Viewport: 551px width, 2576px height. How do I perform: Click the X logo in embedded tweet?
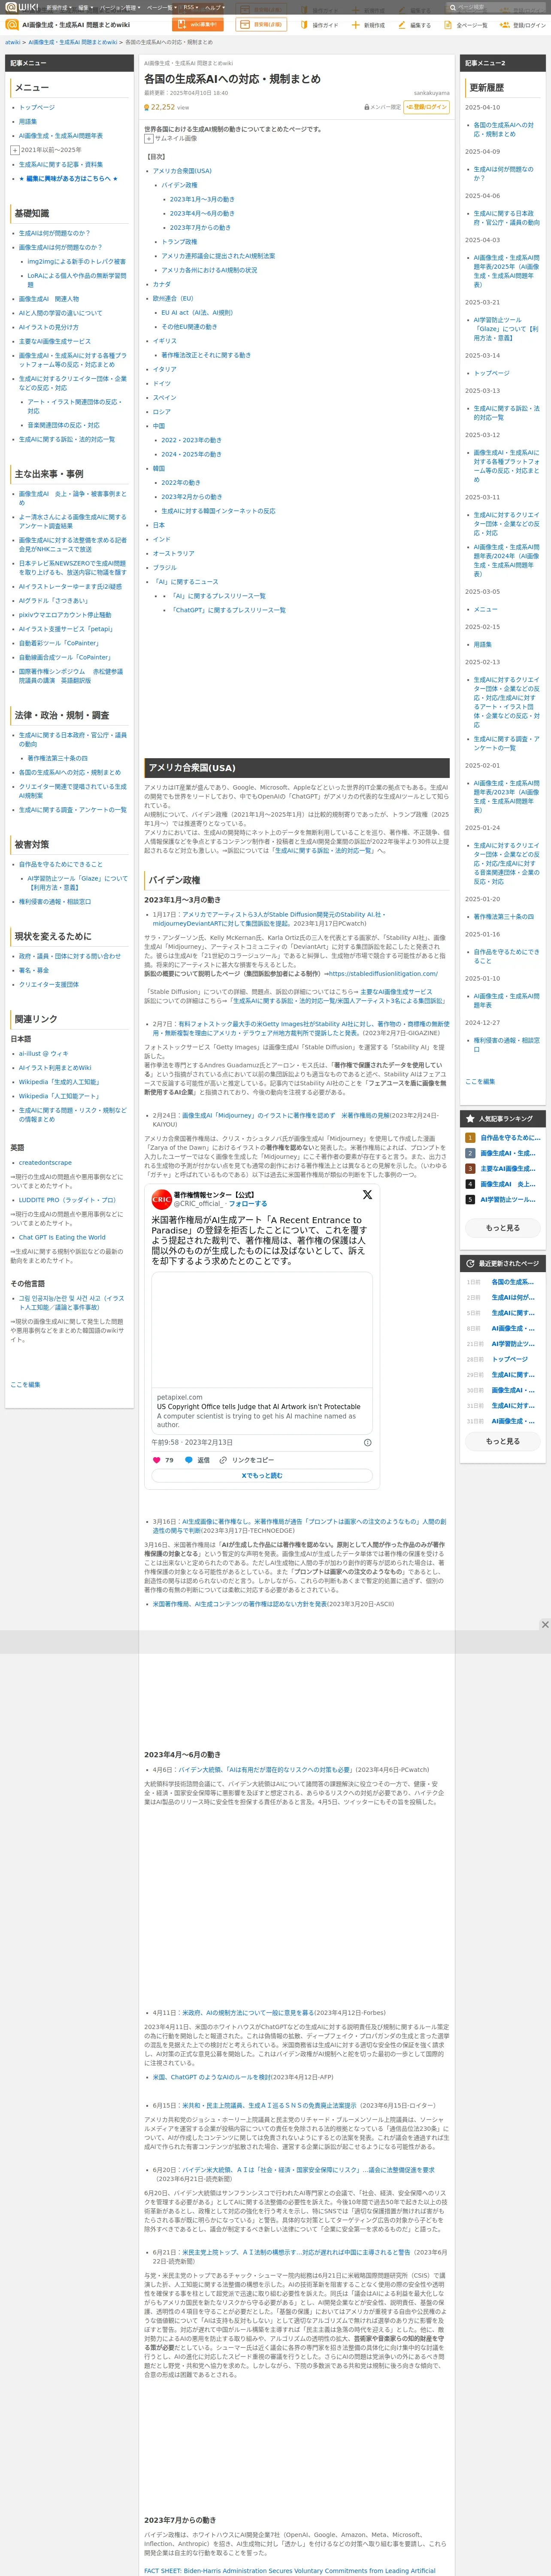click(367, 1195)
